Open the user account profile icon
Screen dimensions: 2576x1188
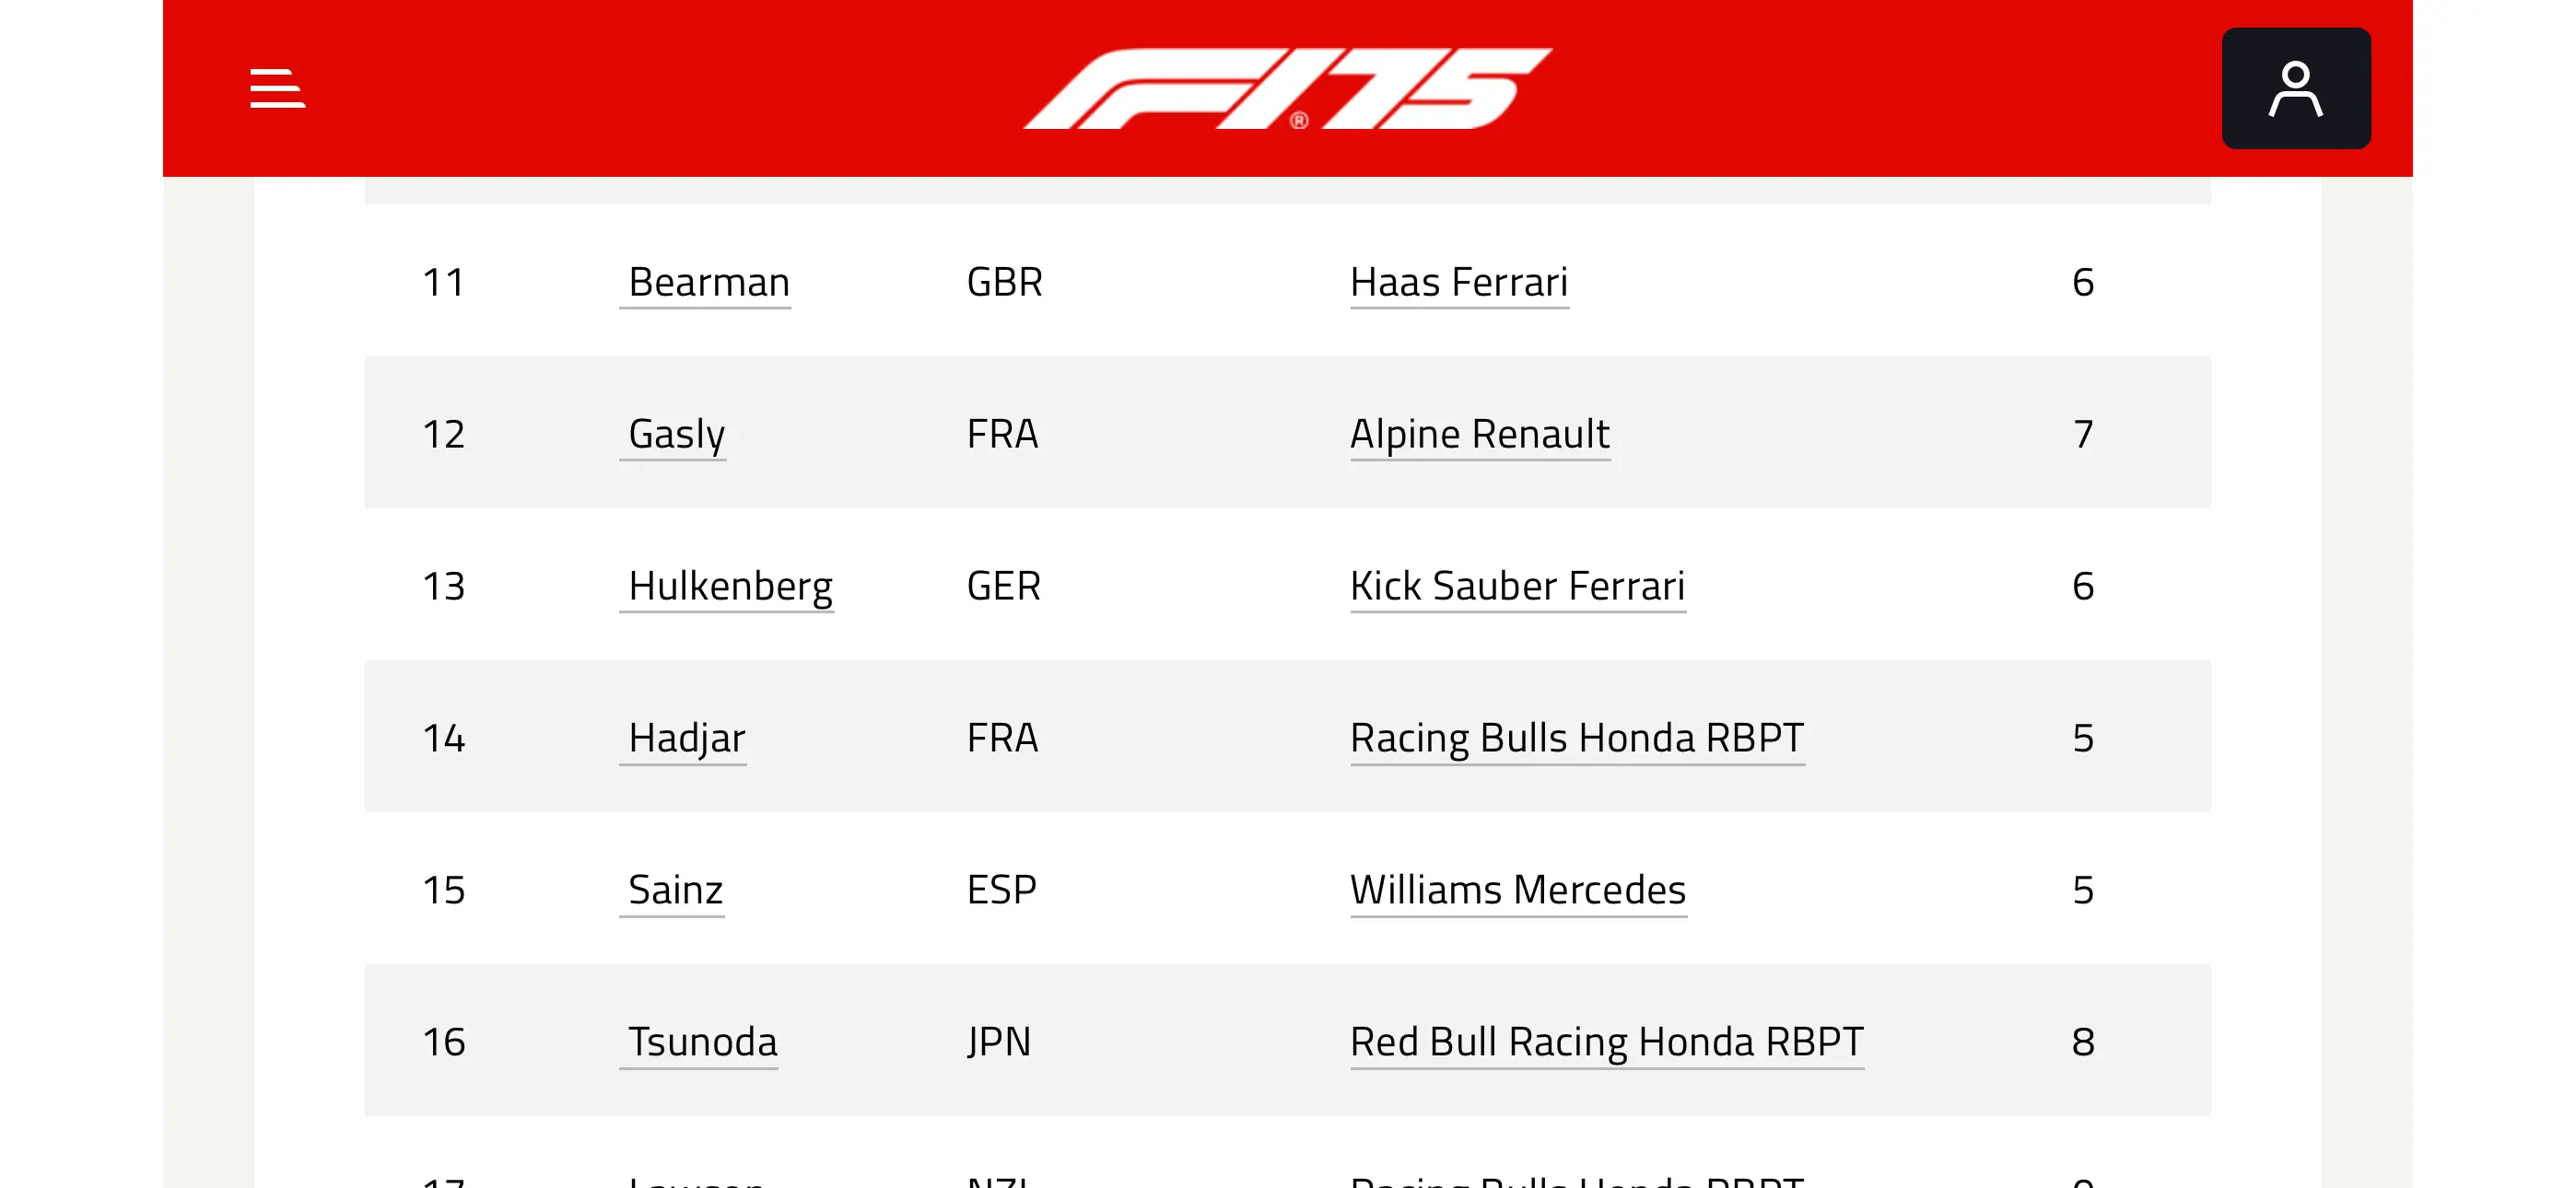click(x=2295, y=88)
